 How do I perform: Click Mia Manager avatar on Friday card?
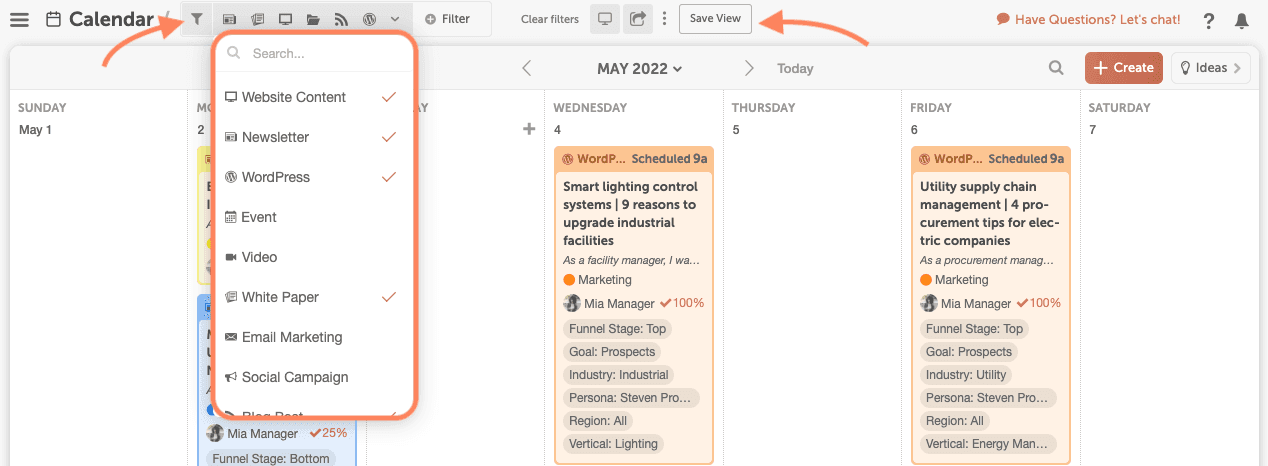(929, 303)
